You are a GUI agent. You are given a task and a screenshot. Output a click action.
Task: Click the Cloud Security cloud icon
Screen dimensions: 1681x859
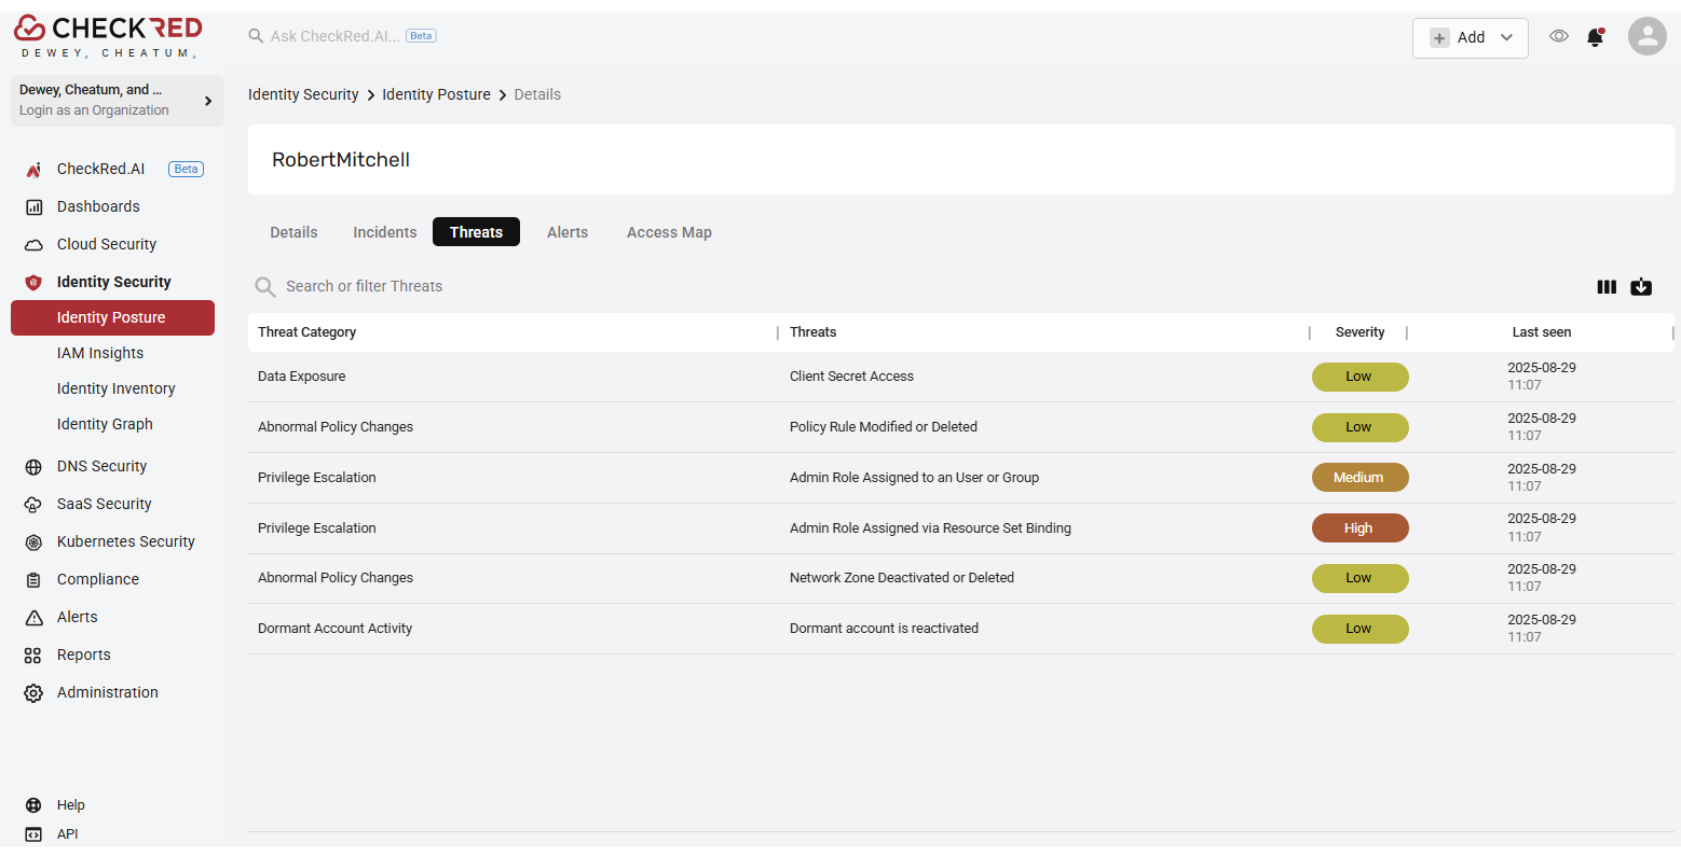34,245
